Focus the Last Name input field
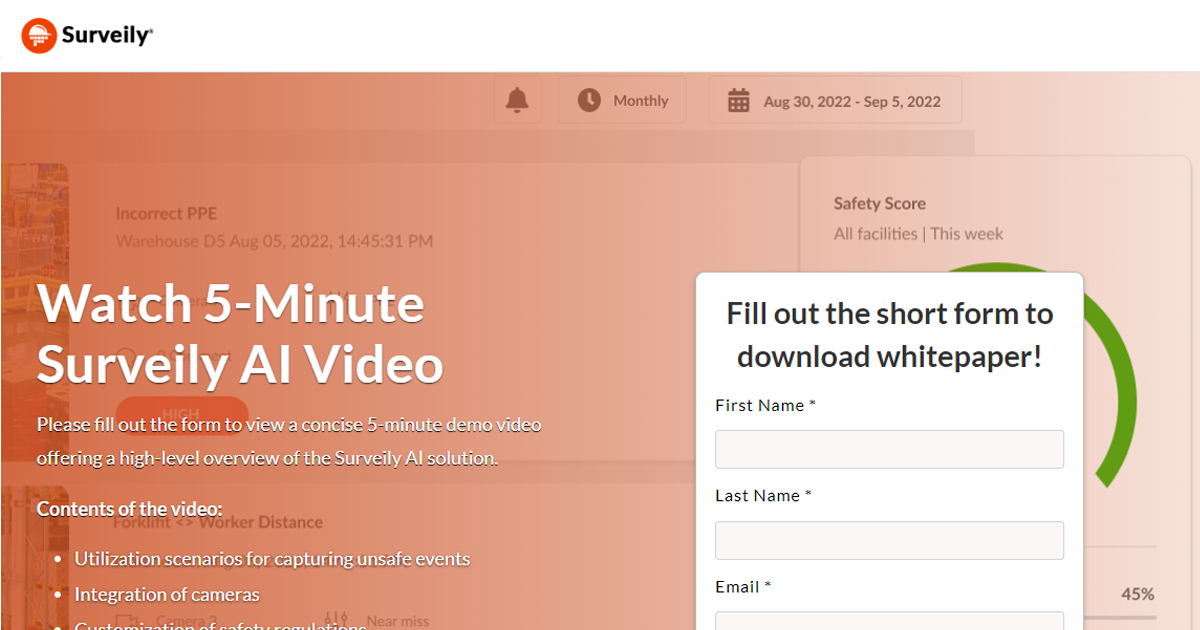Viewport: 1200px width, 630px height. pyautogui.click(x=889, y=540)
